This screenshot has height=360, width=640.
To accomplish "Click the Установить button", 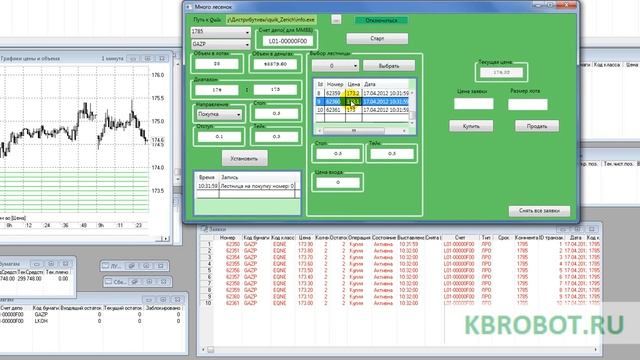I will 244,158.
